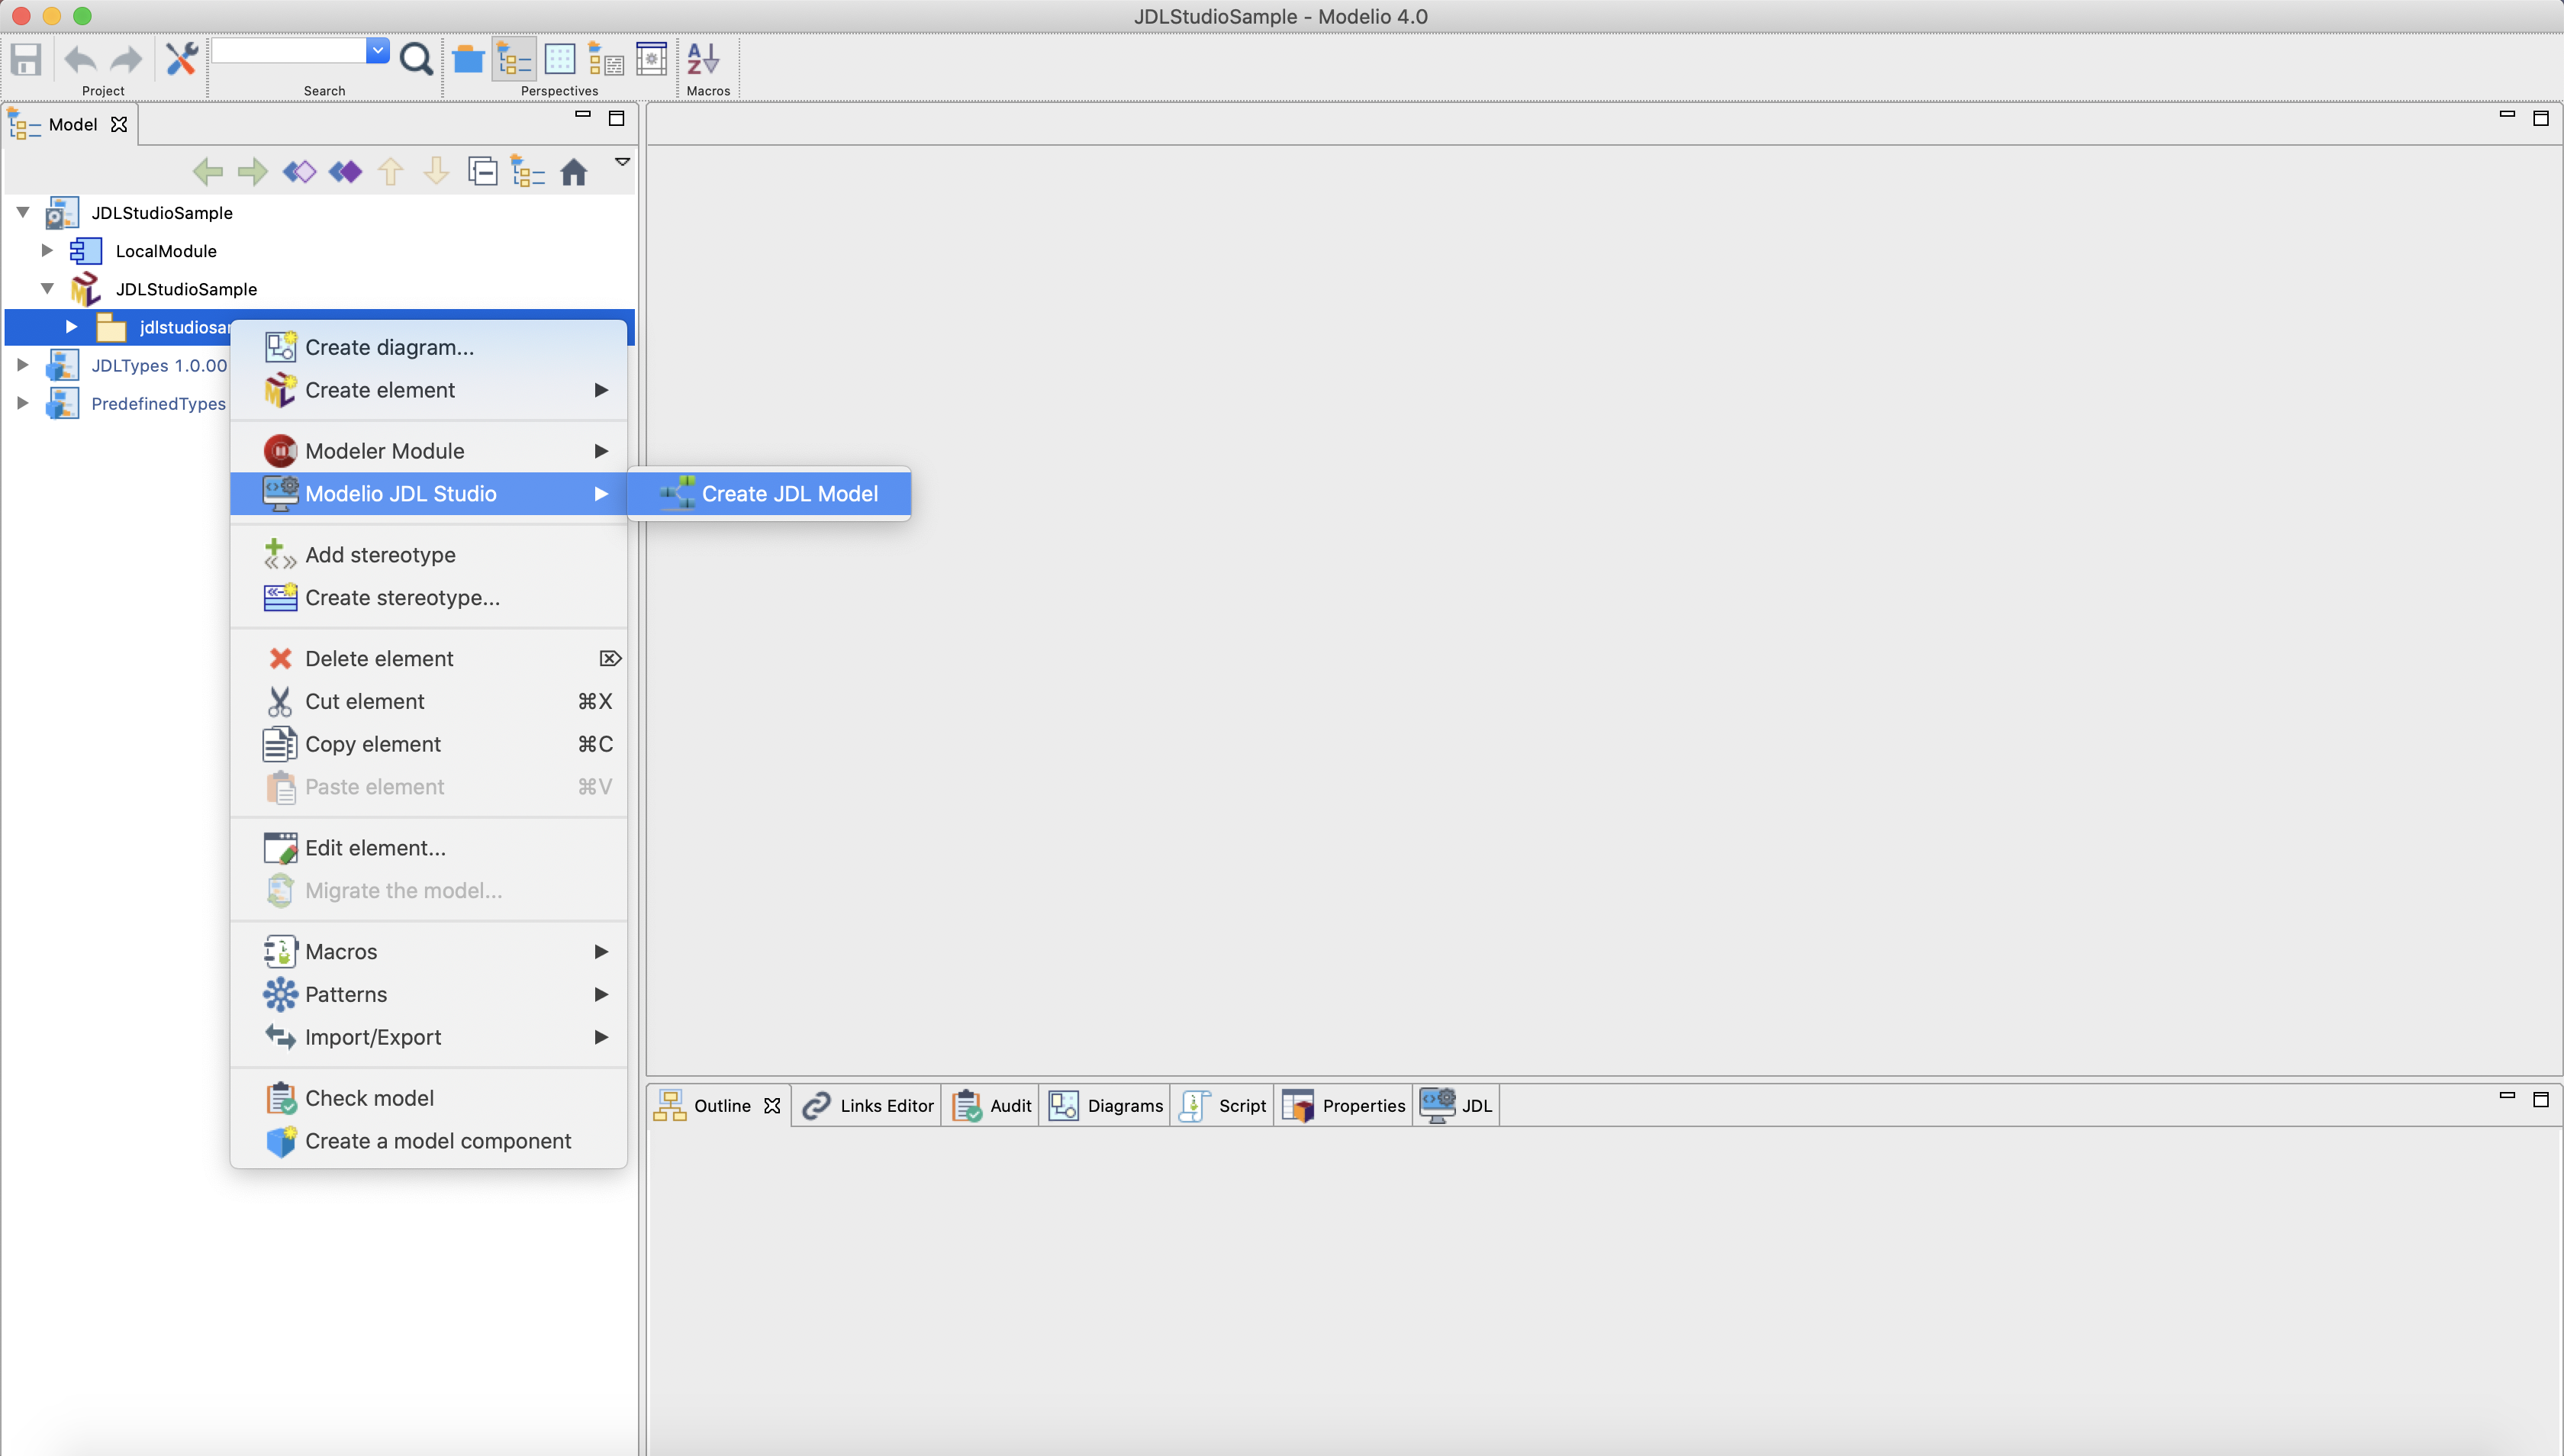Choose Edit element... menu entry
Screen dimensions: 2564x1456
(429, 848)
